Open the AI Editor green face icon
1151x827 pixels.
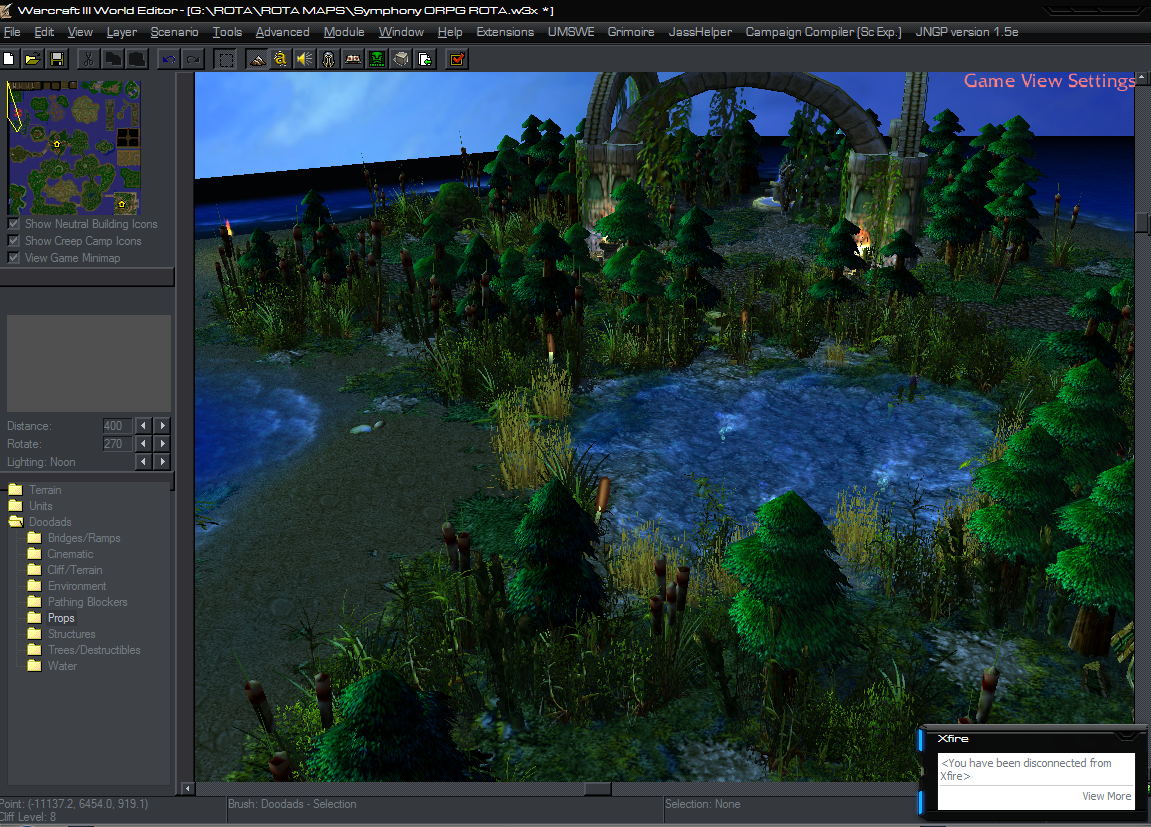click(377, 59)
